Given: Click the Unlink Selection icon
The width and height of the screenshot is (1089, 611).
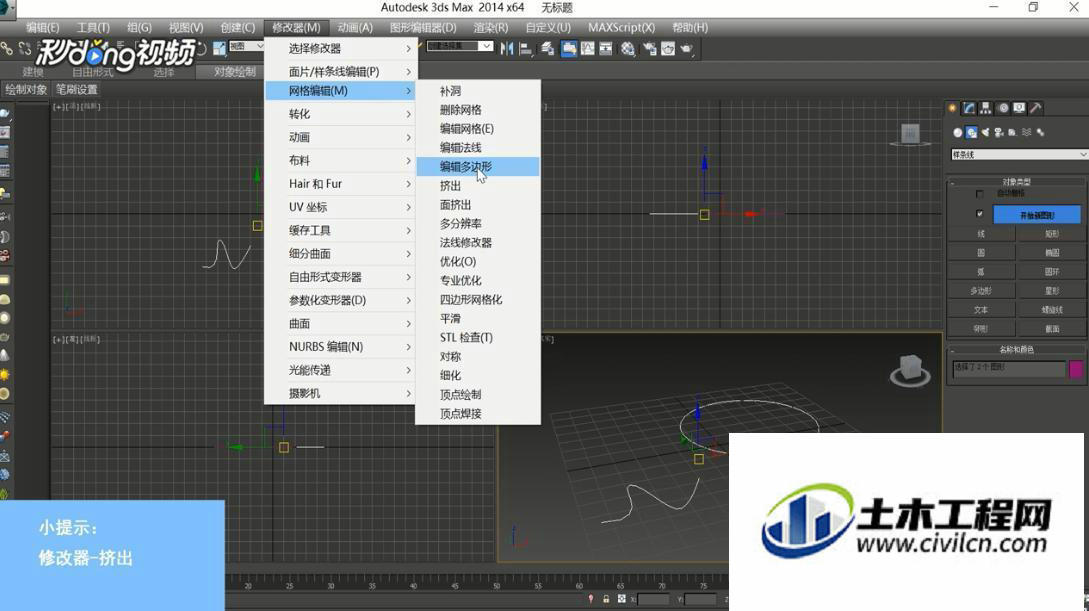Looking at the screenshot, I should click(25, 49).
